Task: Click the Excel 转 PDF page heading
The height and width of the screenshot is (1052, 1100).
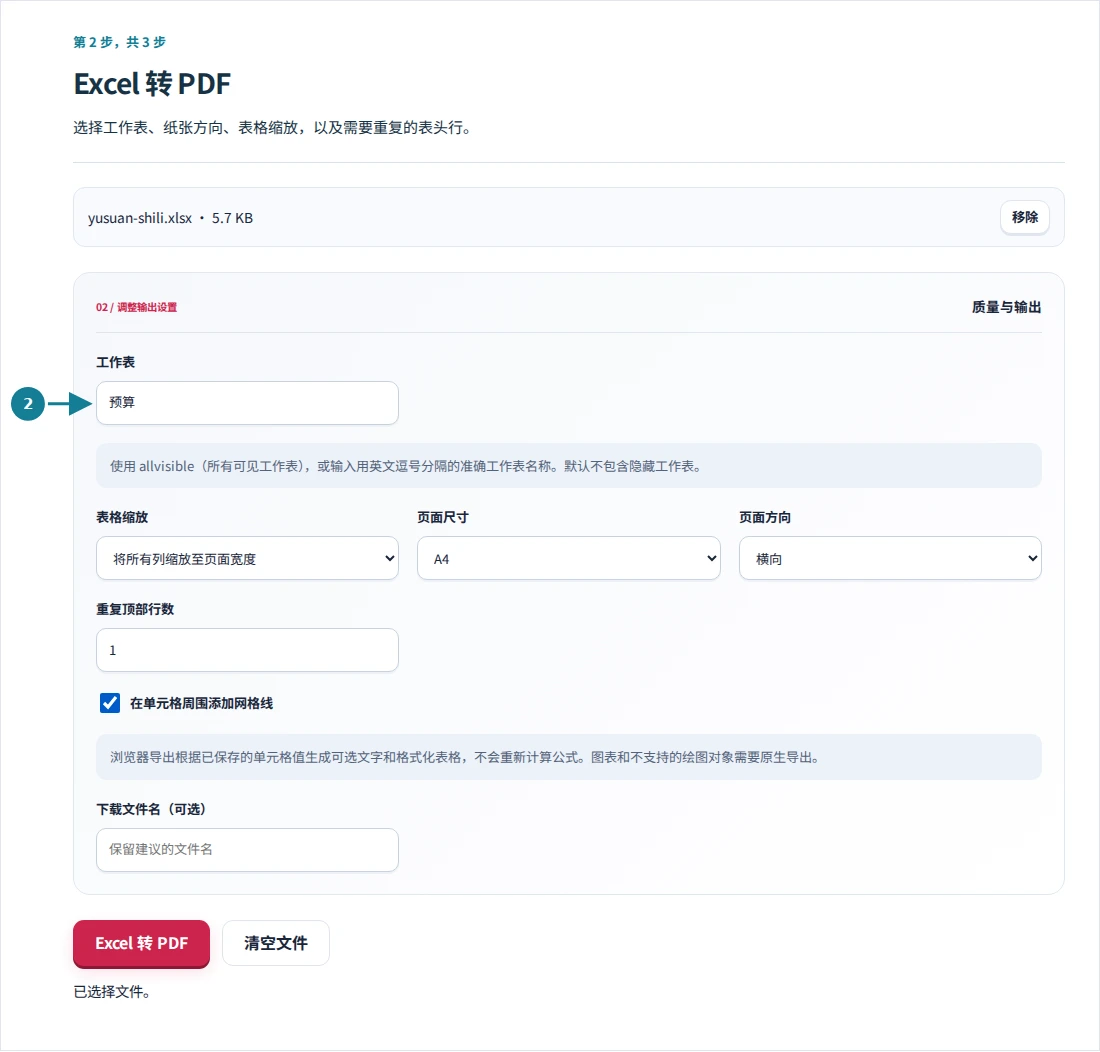Action: tap(152, 84)
